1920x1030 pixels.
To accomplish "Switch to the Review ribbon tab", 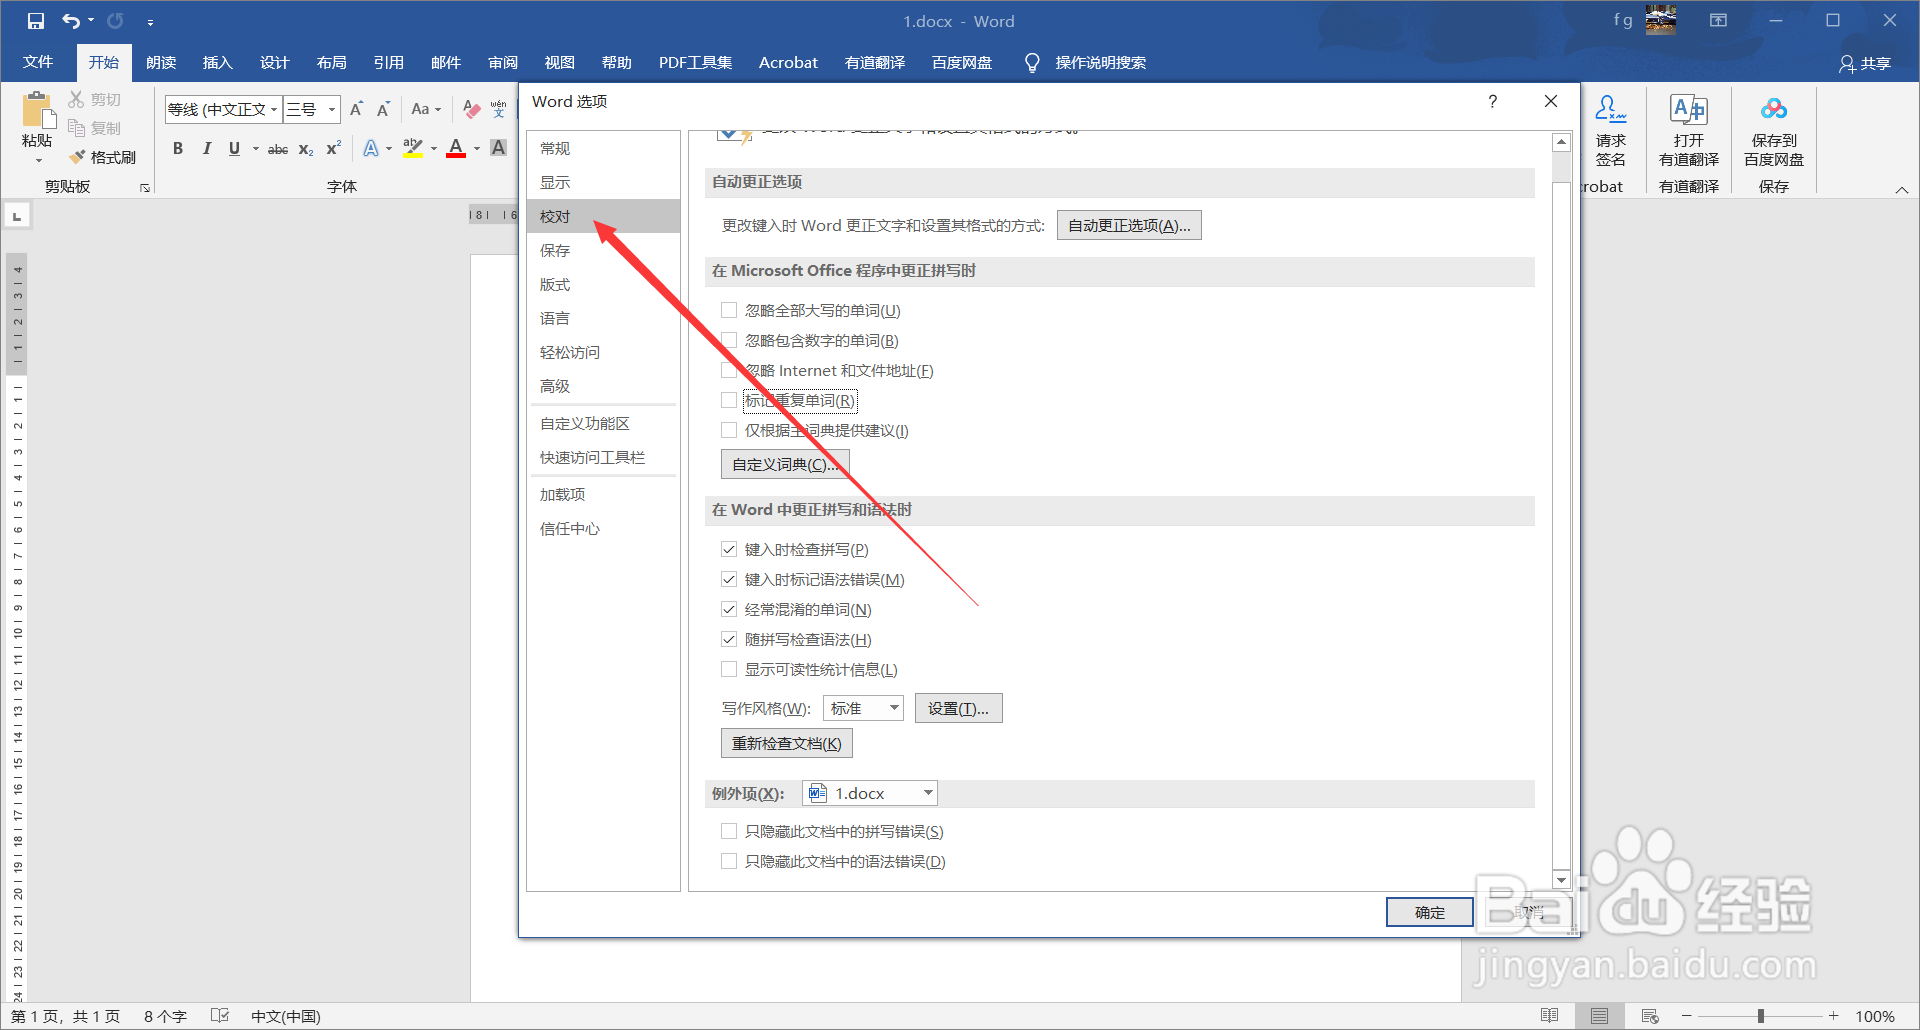I will pyautogui.click(x=503, y=62).
